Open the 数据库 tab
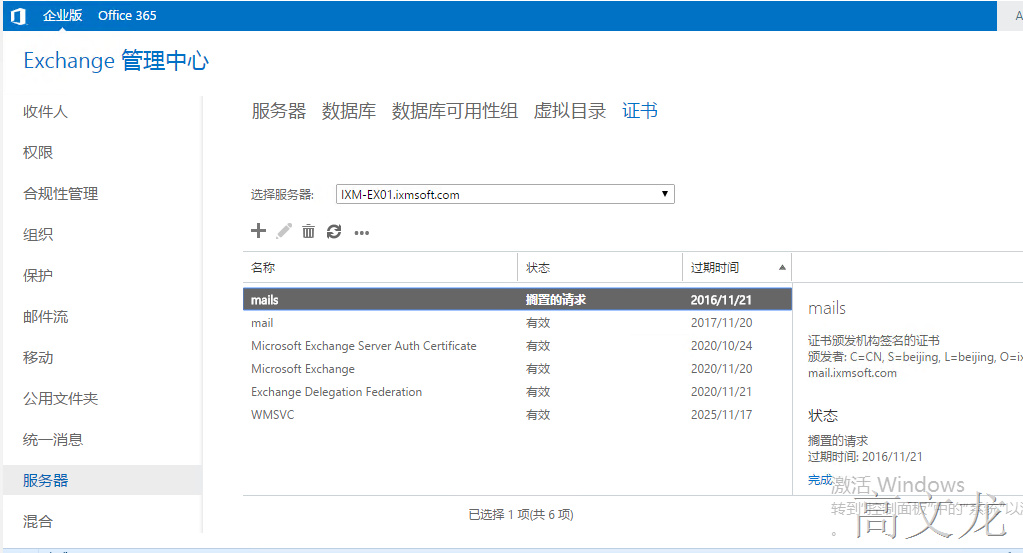The image size is (1023, 553). coord(348,111)
